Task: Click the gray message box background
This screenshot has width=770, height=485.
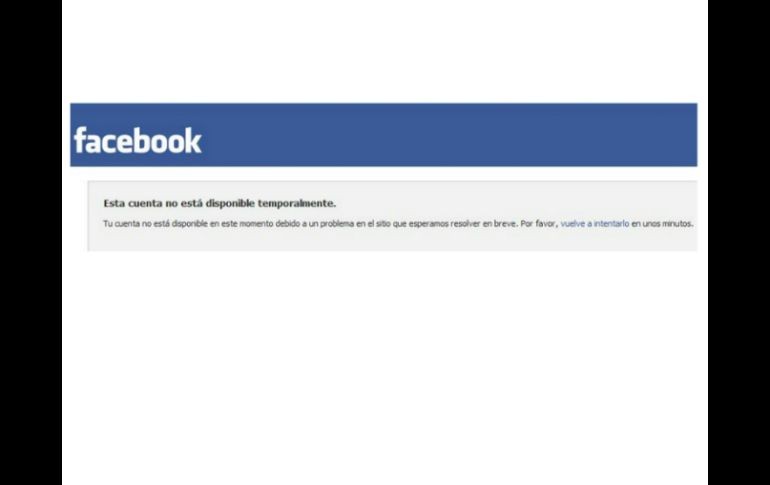Action: (392, 241)
